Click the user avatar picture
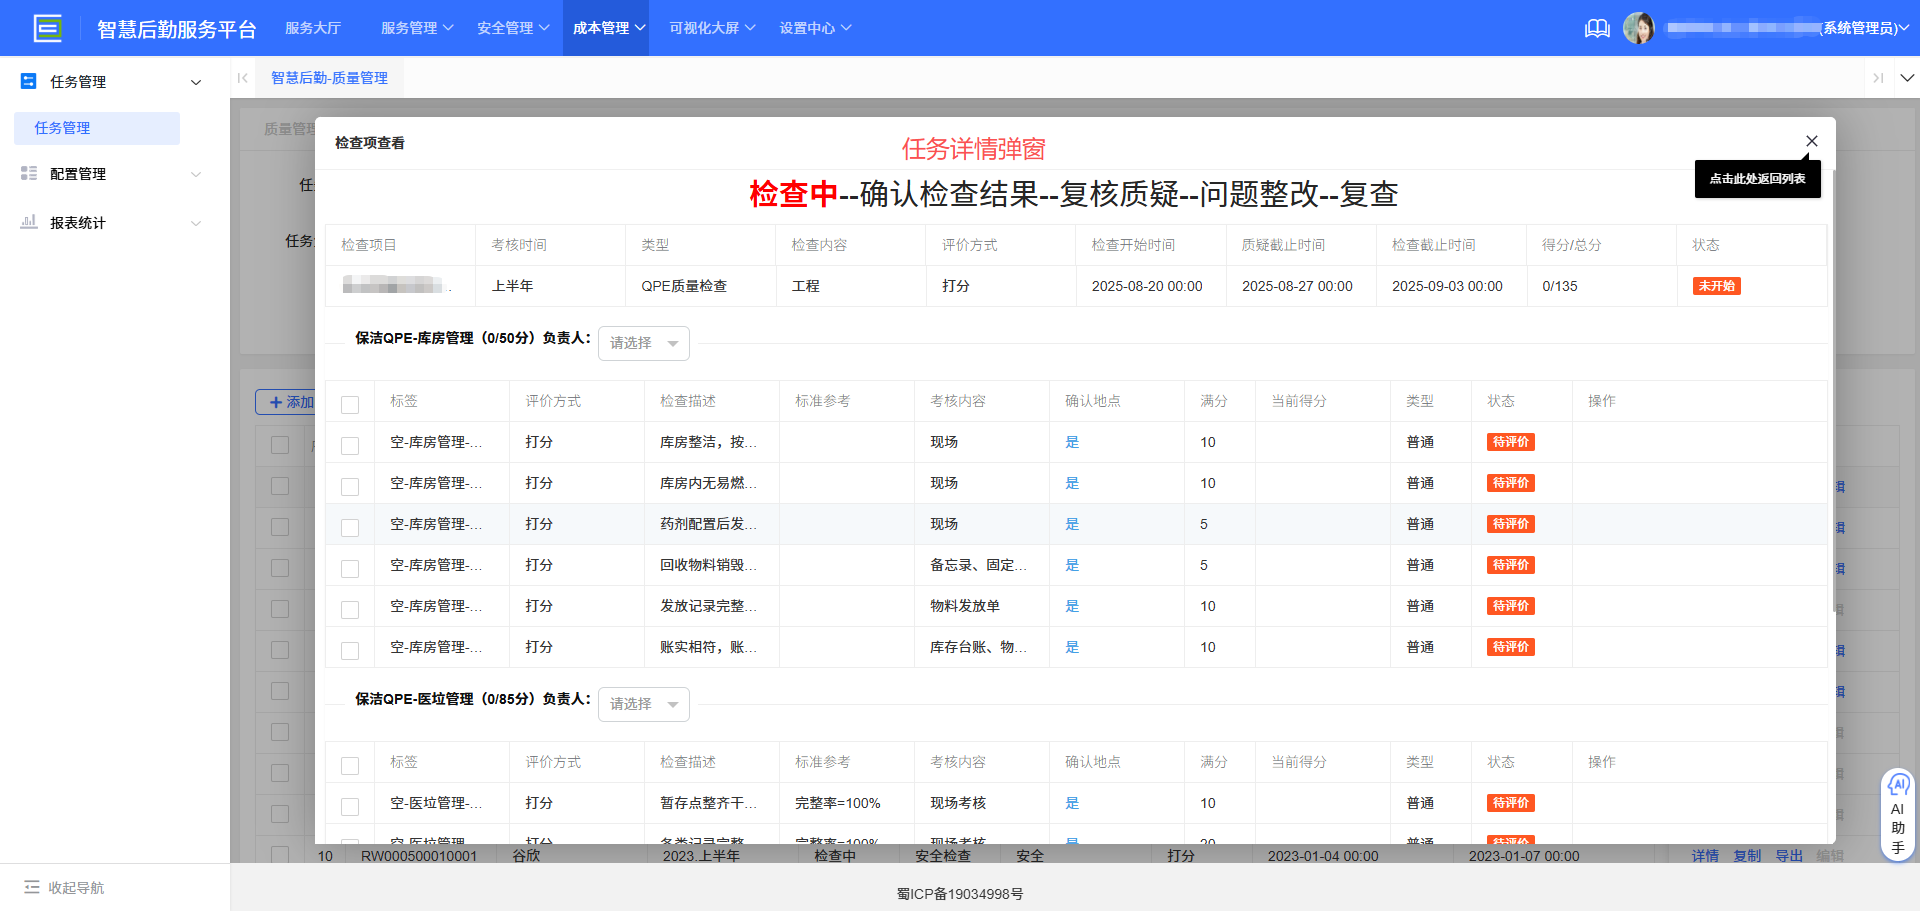The image size is (1920, 911). coord(1638,28)
